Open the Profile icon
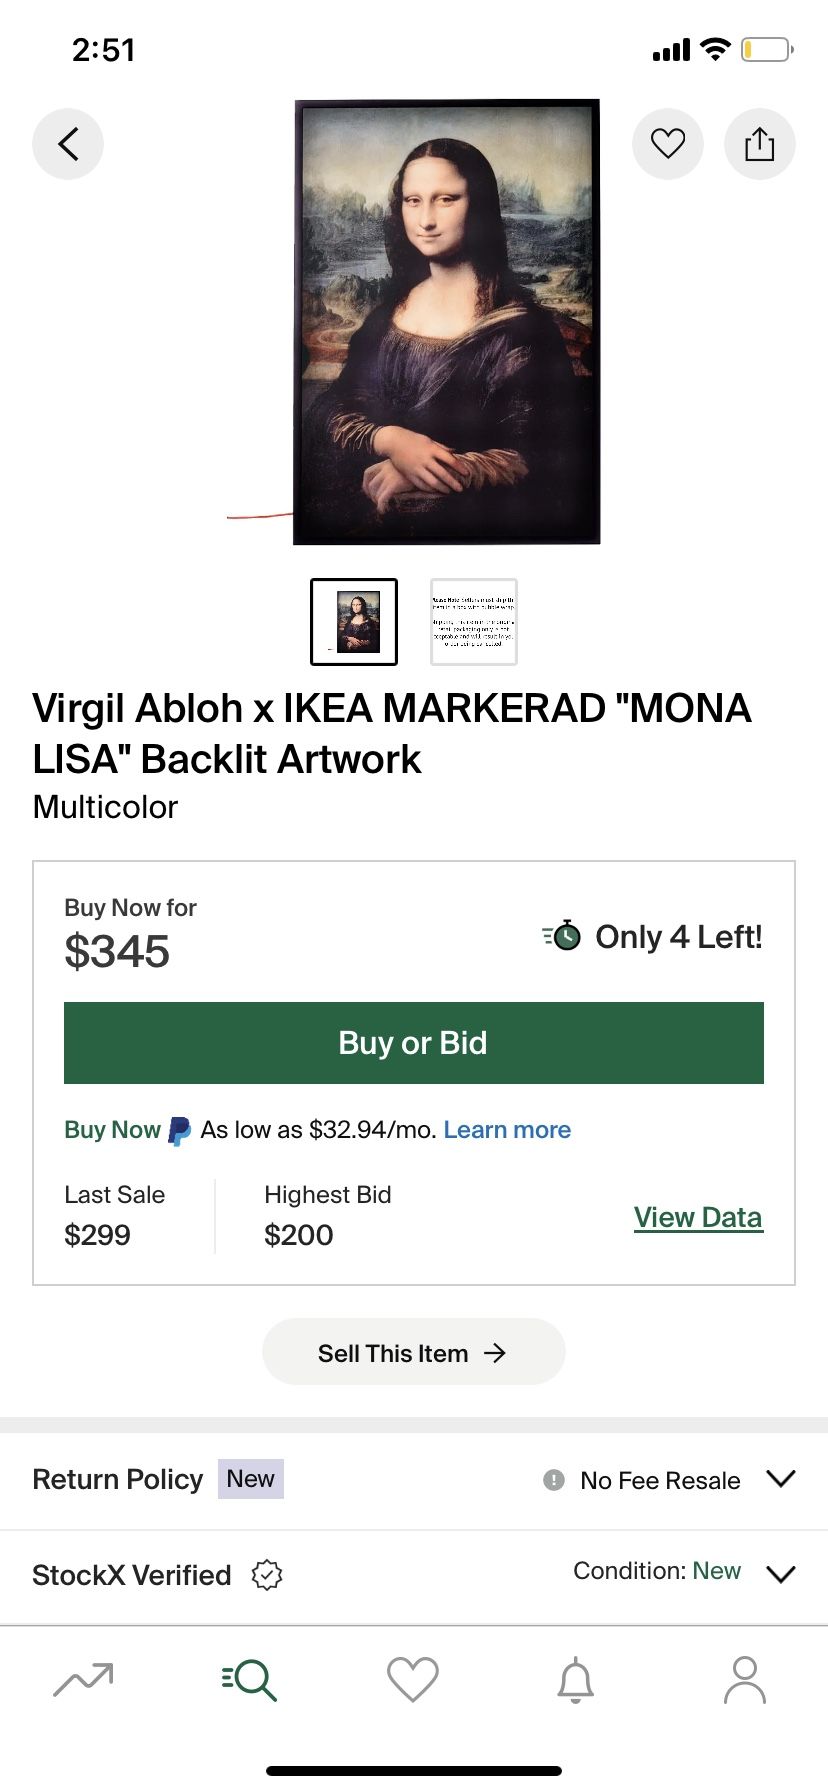 point(745,1681)
